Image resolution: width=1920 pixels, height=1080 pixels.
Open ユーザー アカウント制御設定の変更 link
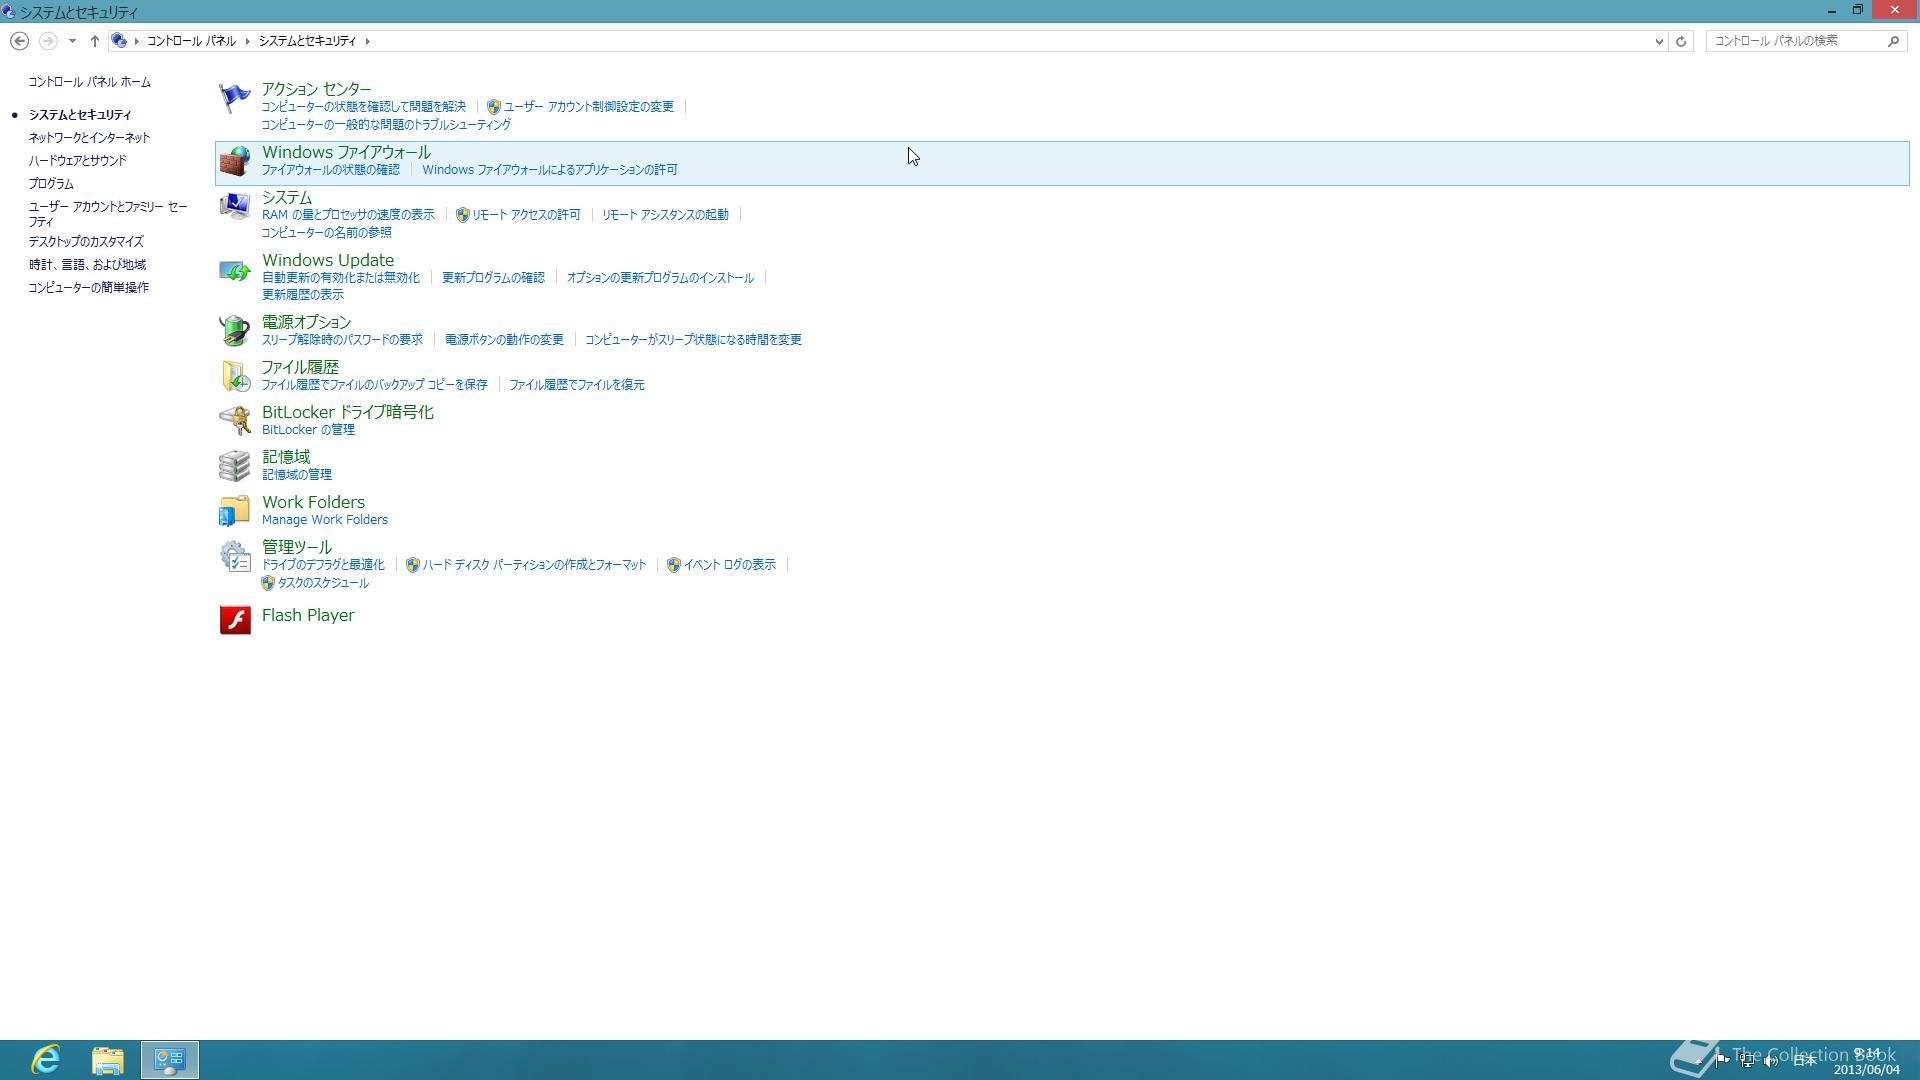pos(588,107)
